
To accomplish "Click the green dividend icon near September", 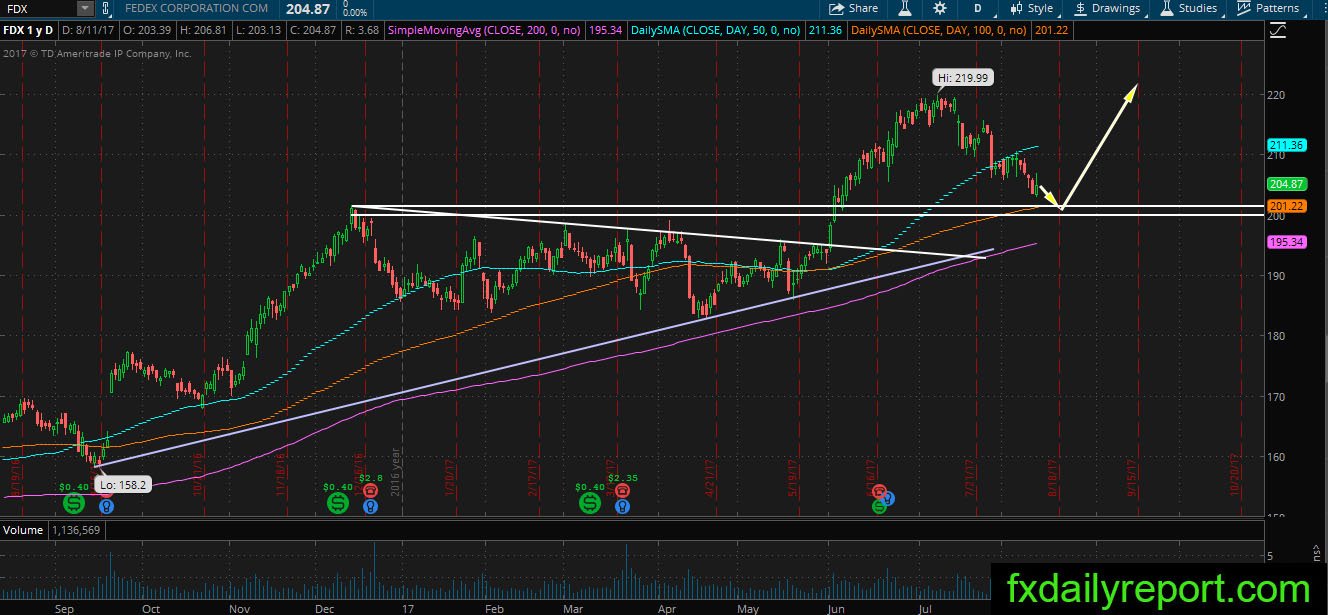I will point(75,501).
